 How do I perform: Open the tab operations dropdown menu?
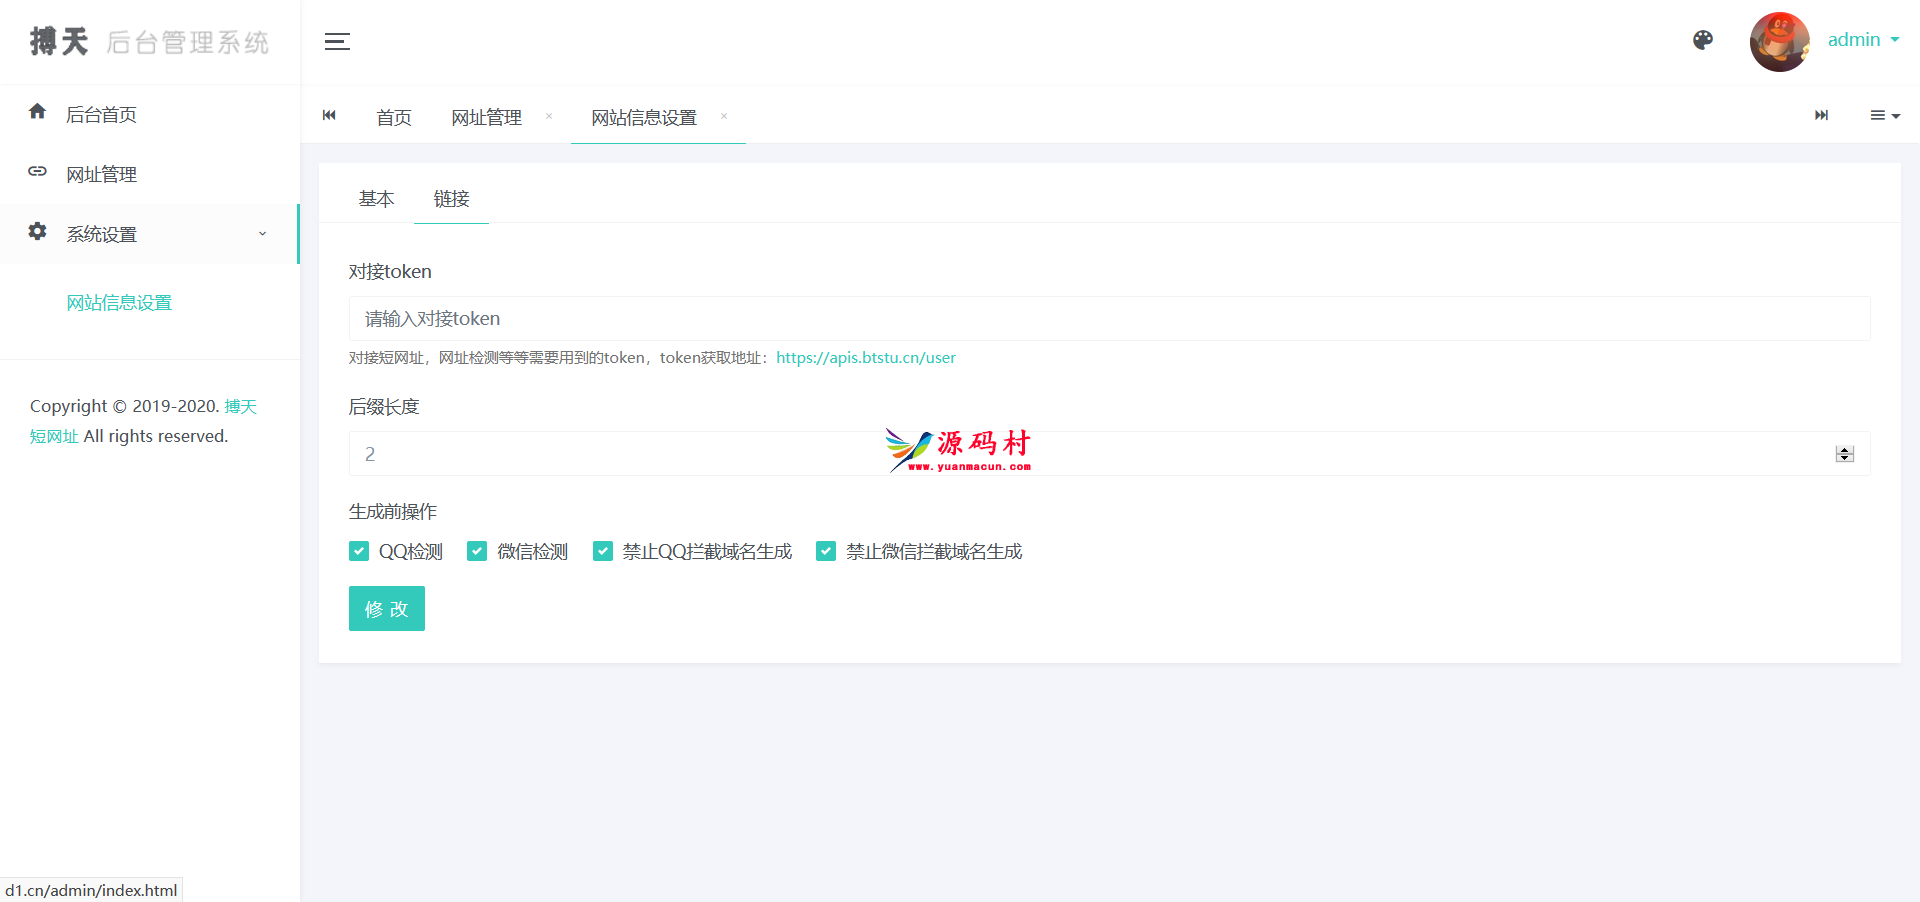tap(1884, 116)
